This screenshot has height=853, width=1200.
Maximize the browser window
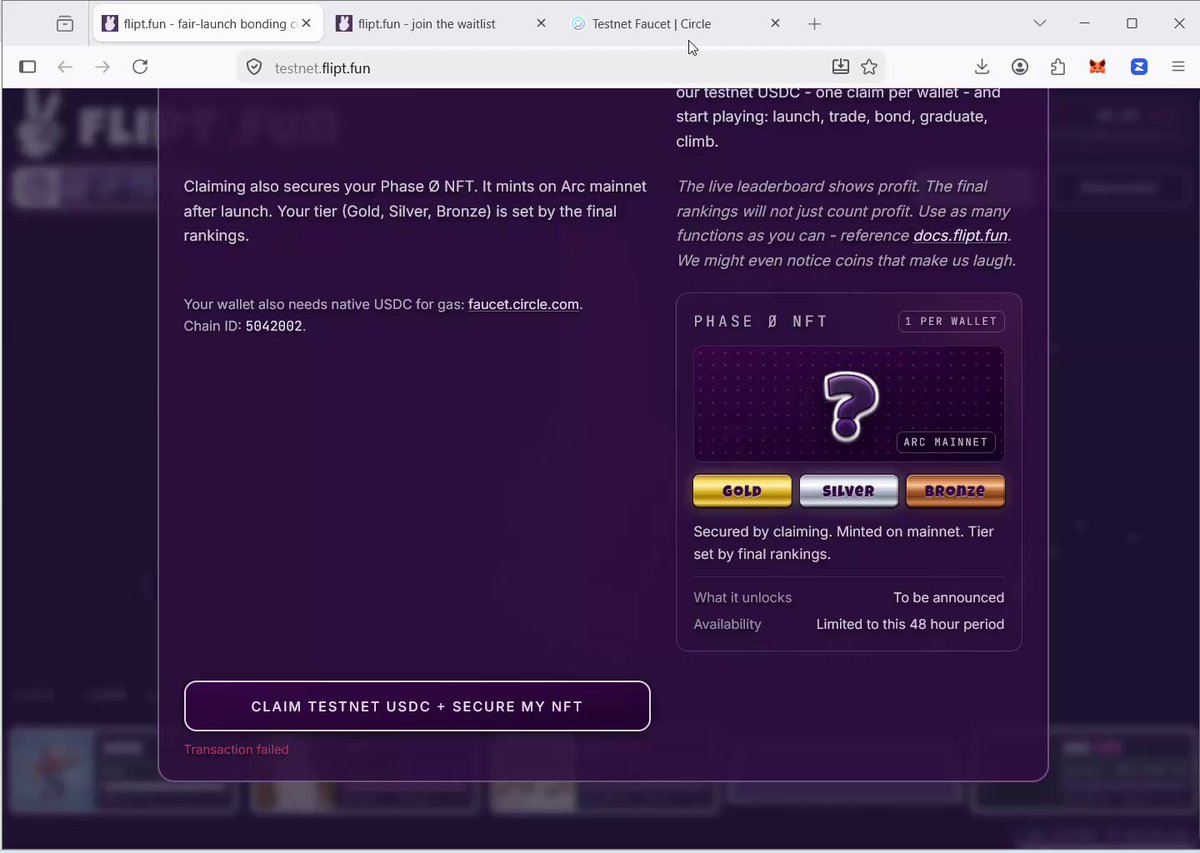1132,24
